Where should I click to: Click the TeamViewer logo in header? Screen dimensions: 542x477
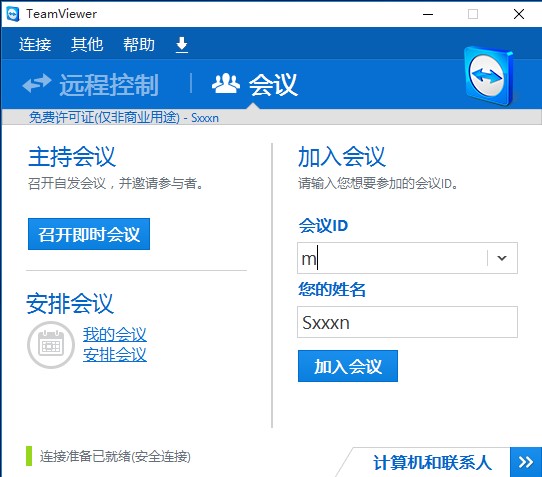(489, 75)
